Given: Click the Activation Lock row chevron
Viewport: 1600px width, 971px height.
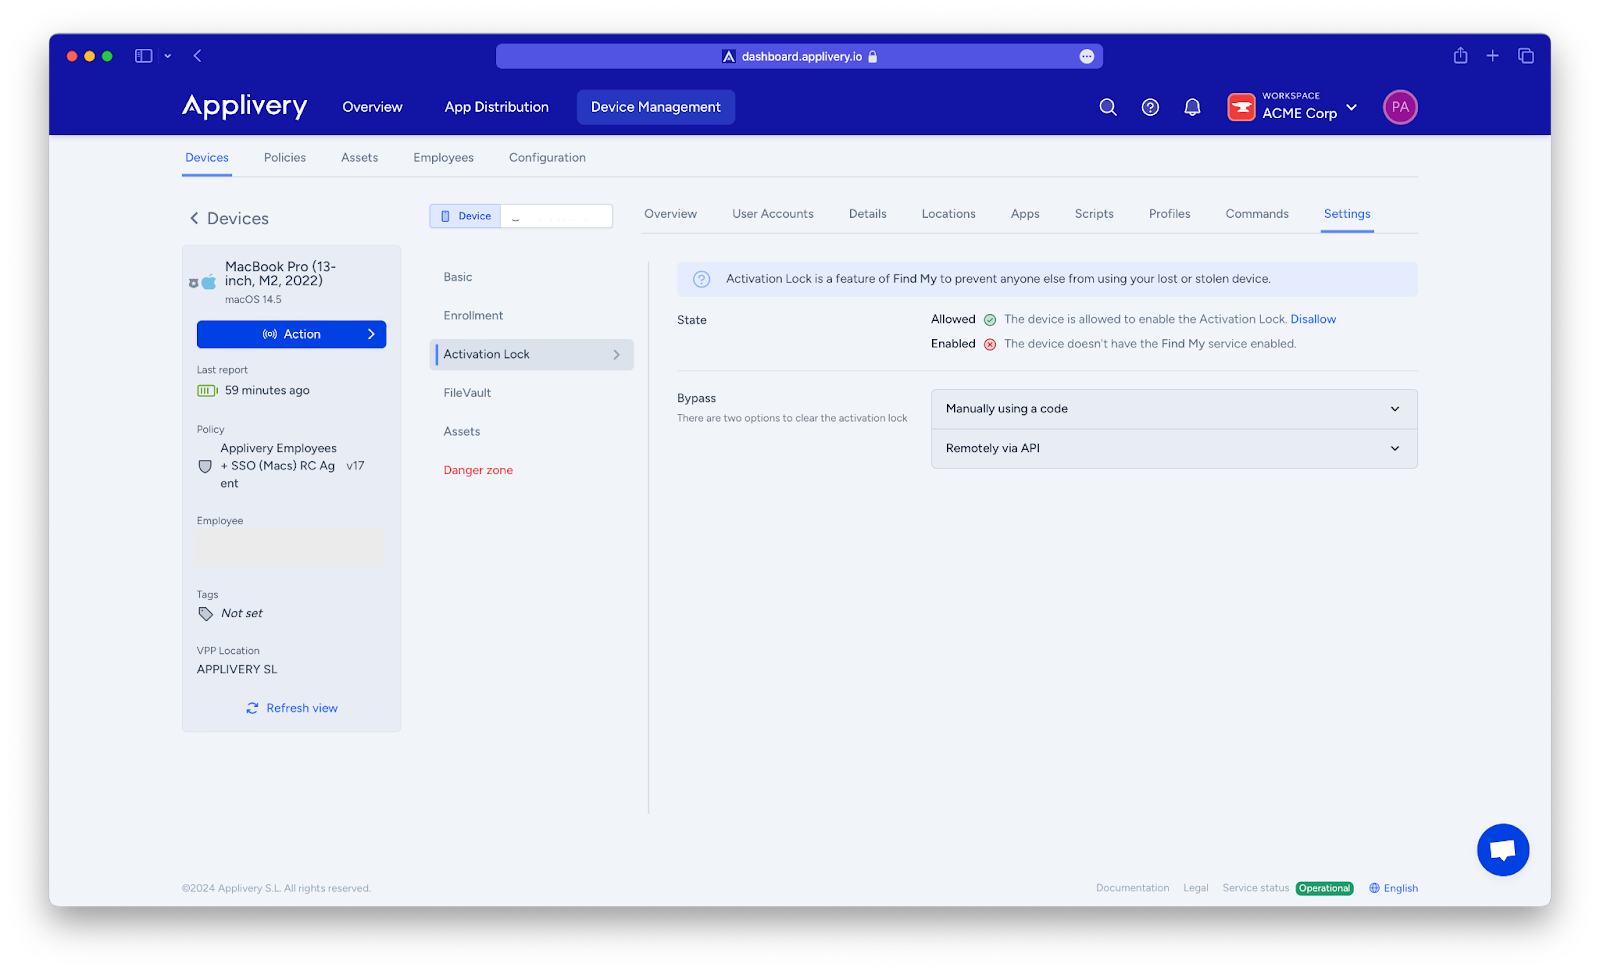Looking at the screenshot, I should click(x=616, y=355).
